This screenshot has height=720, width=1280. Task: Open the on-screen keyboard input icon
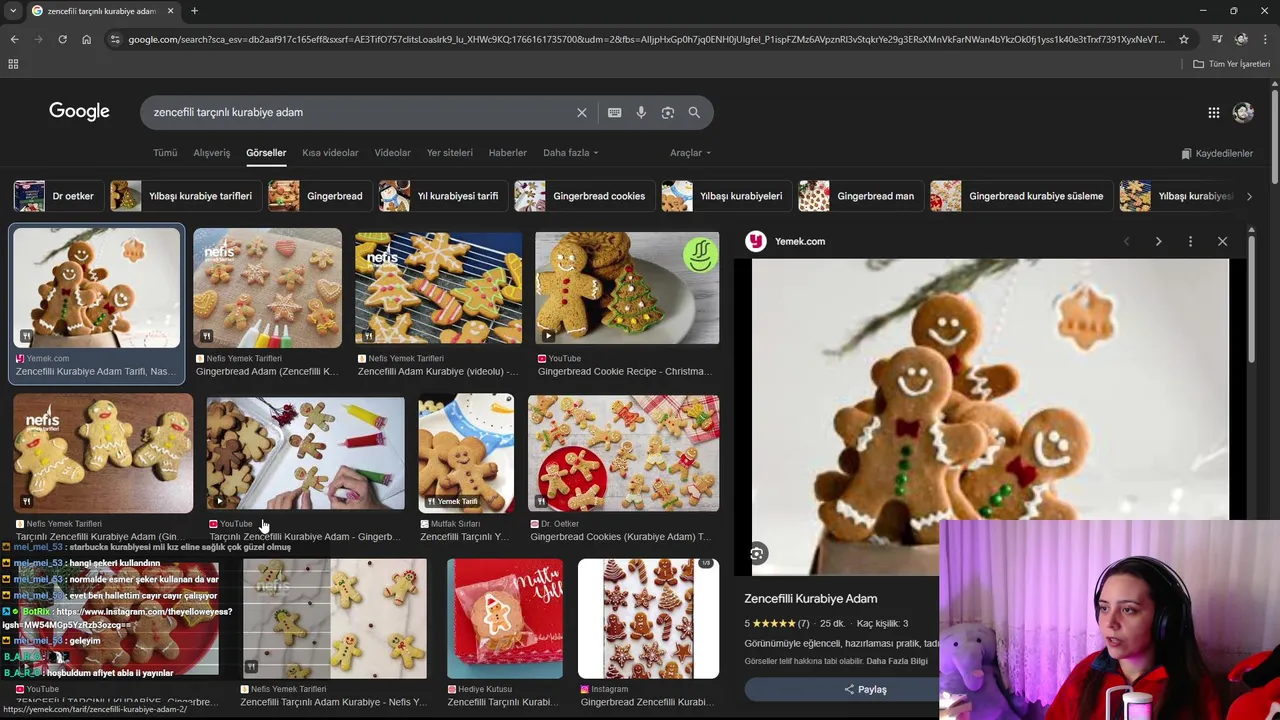click(x=614, y=113)
